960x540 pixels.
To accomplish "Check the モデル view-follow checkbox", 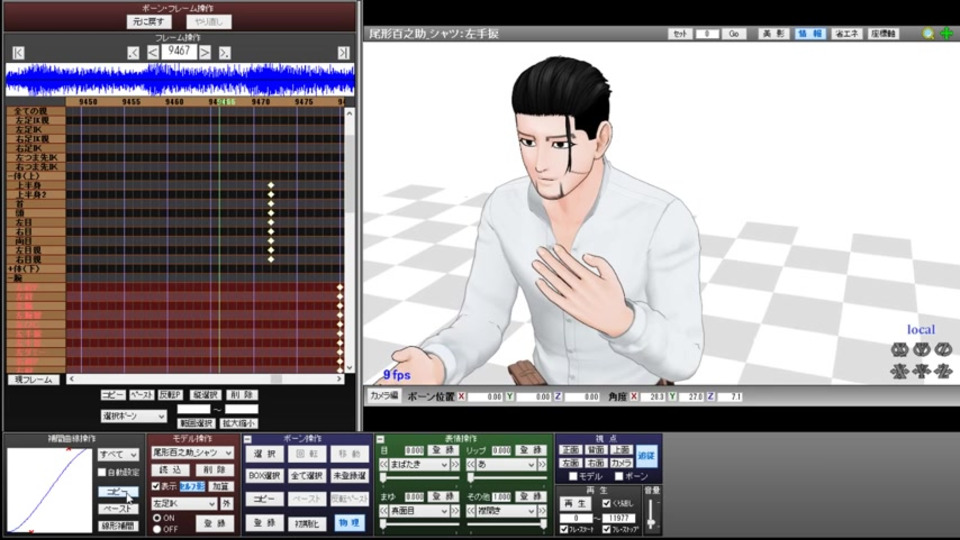I will 573,476.
